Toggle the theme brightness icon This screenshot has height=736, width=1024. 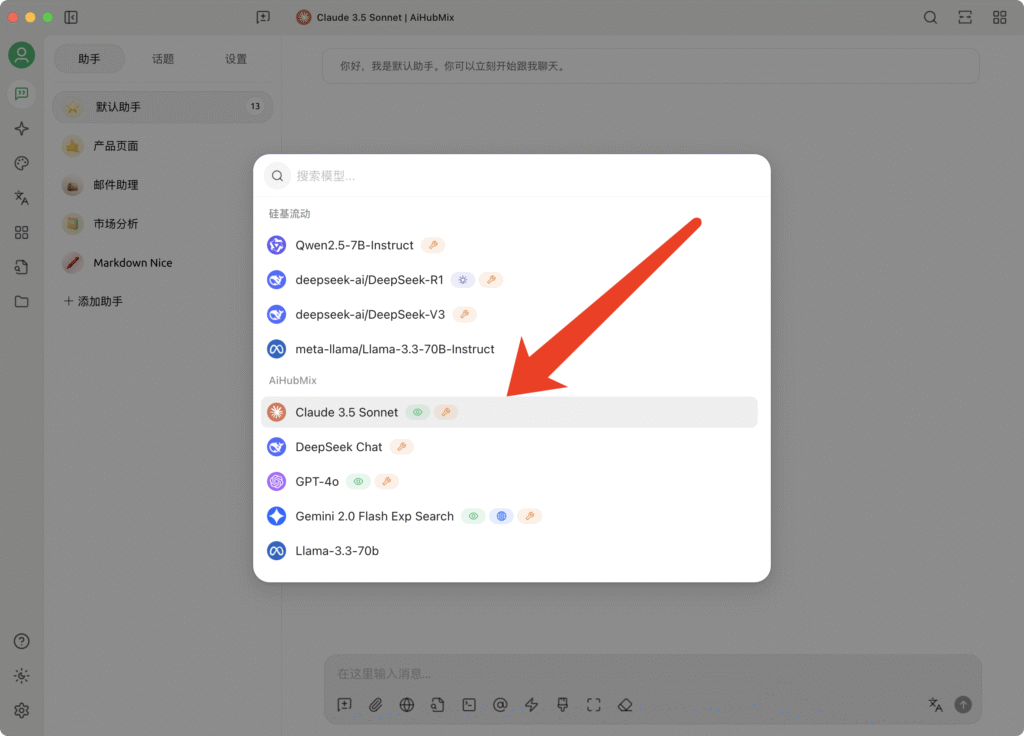[21, 676]
